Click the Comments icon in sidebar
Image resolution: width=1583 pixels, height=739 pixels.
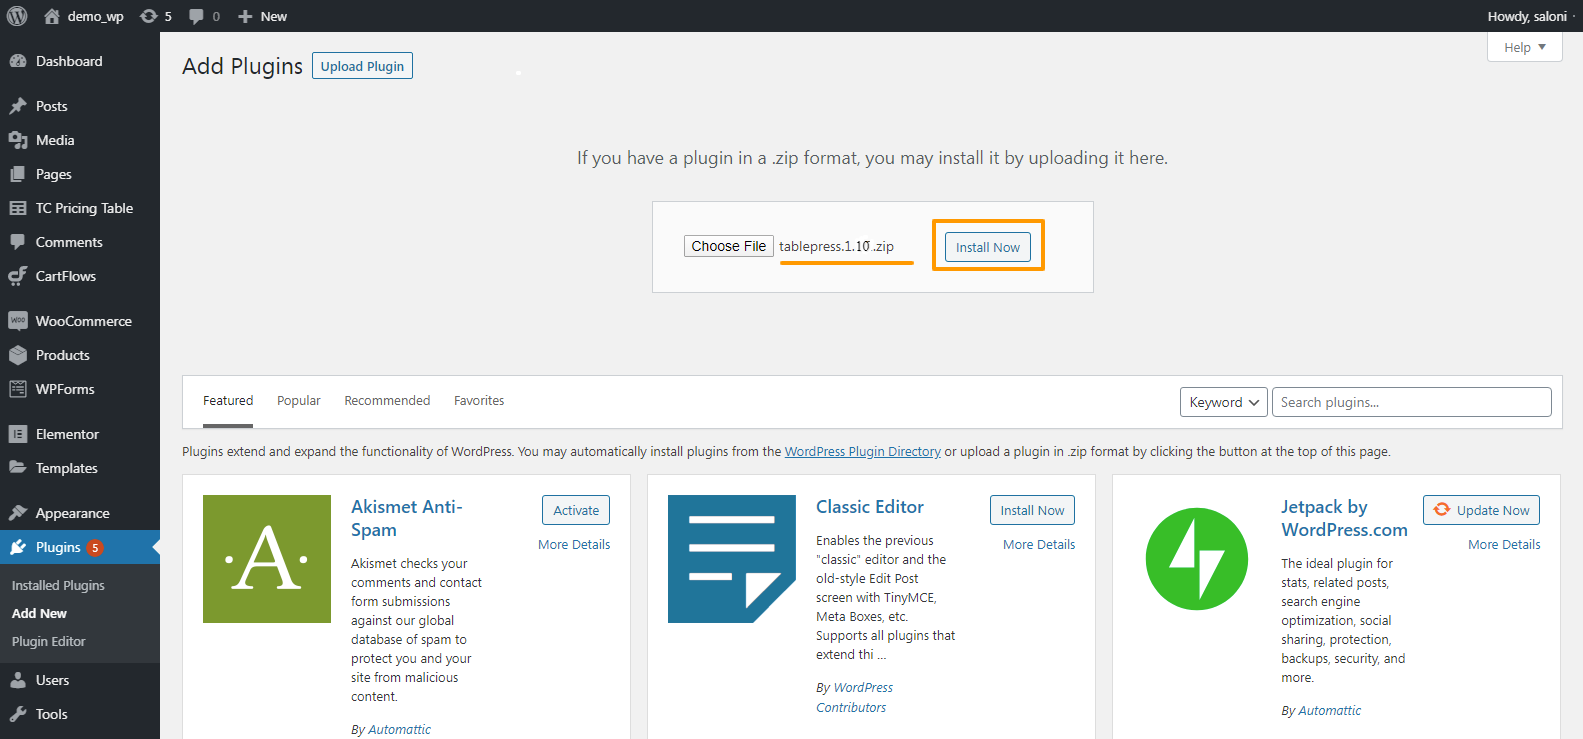tap(18, 242)
